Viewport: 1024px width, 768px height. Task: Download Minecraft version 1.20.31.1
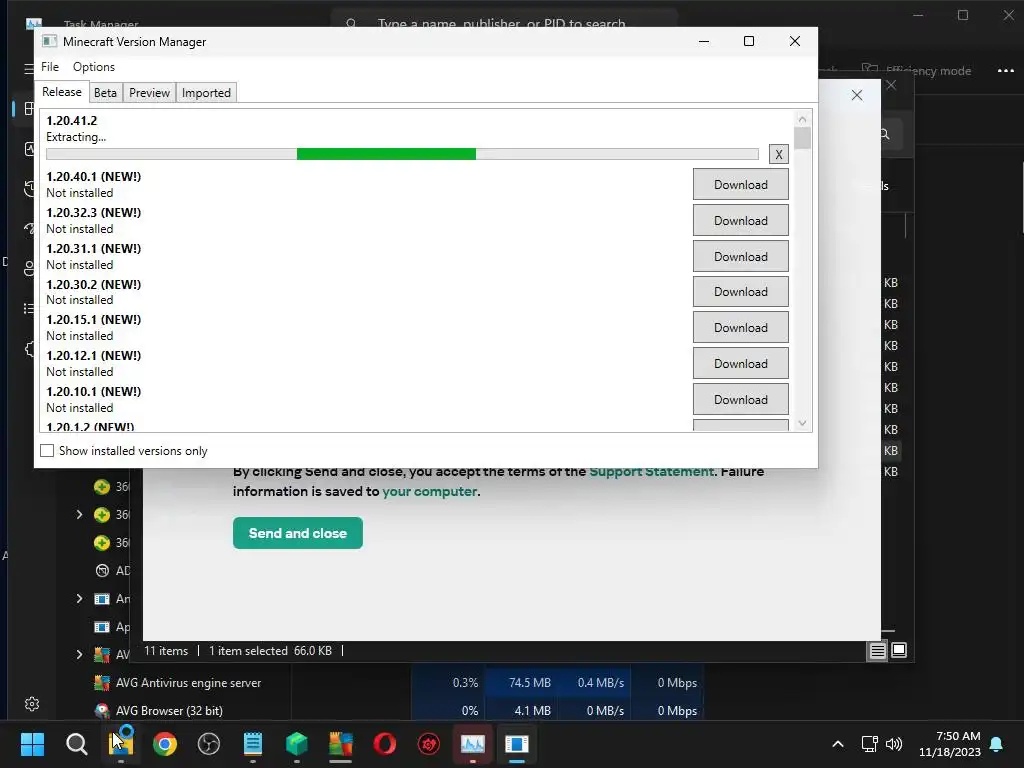click(x=741, y=257)
